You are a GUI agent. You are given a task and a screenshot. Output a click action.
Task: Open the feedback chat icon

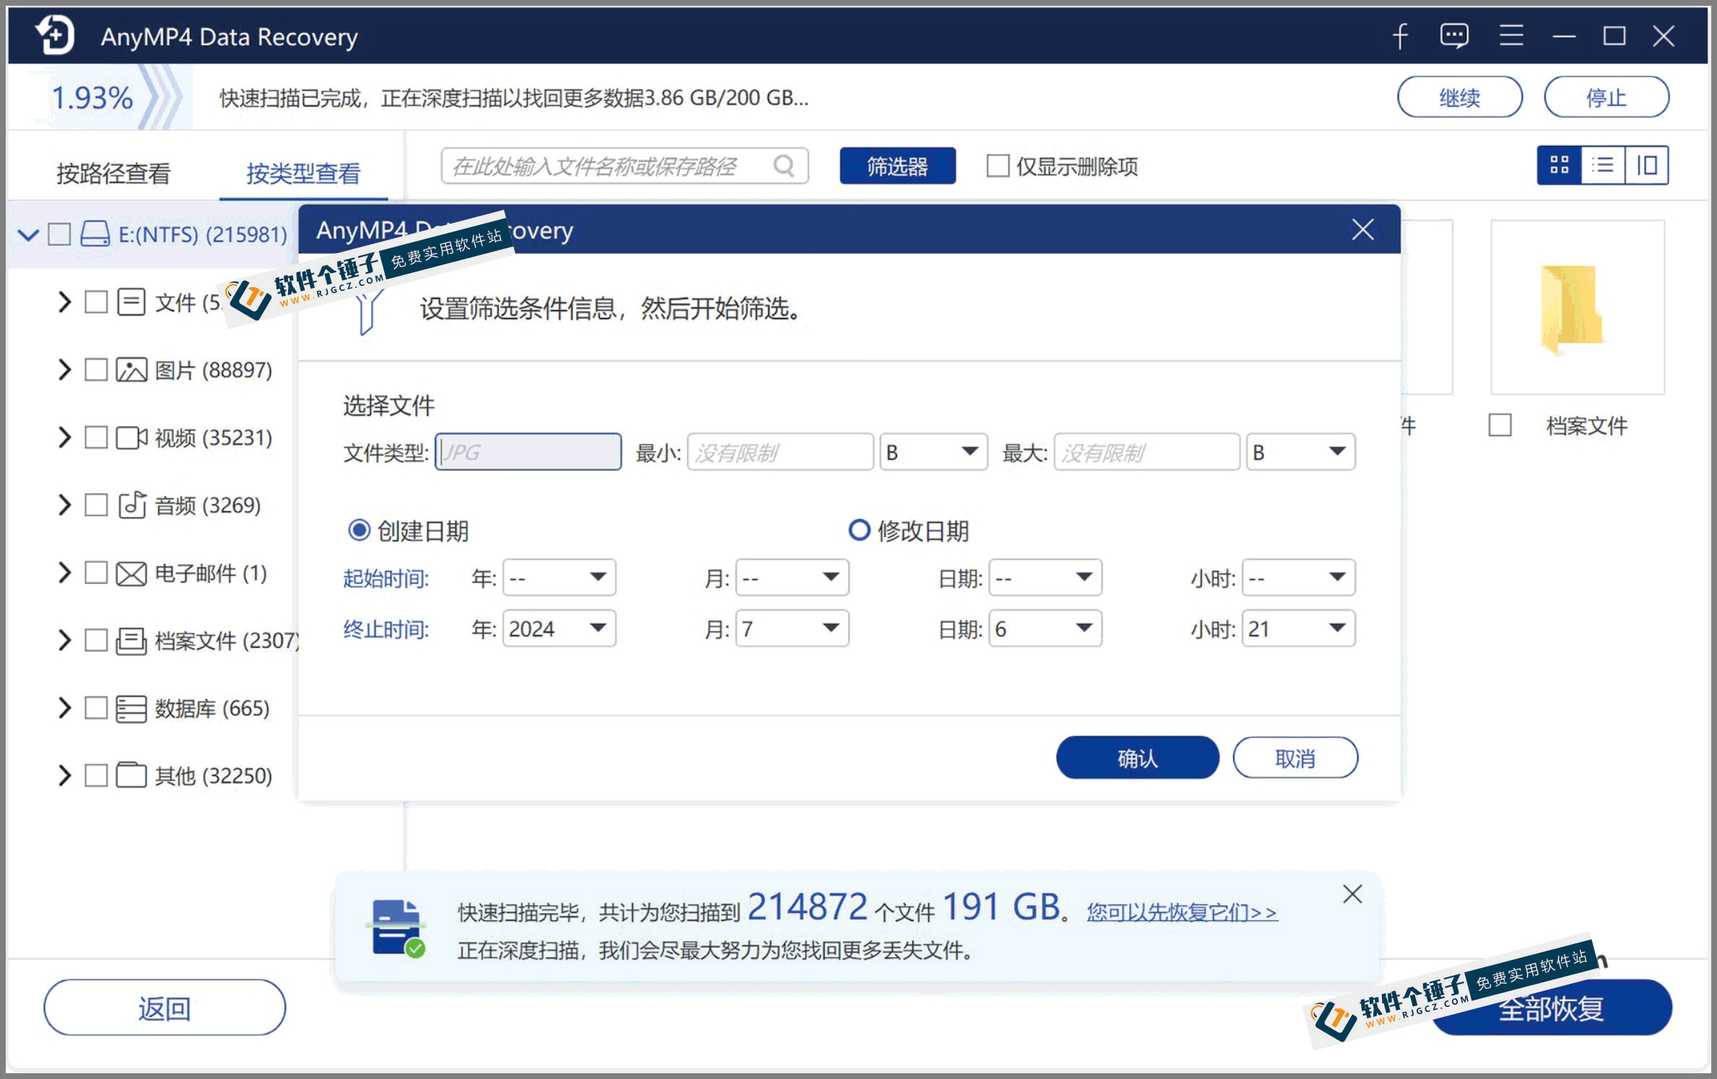point(1453,35)
